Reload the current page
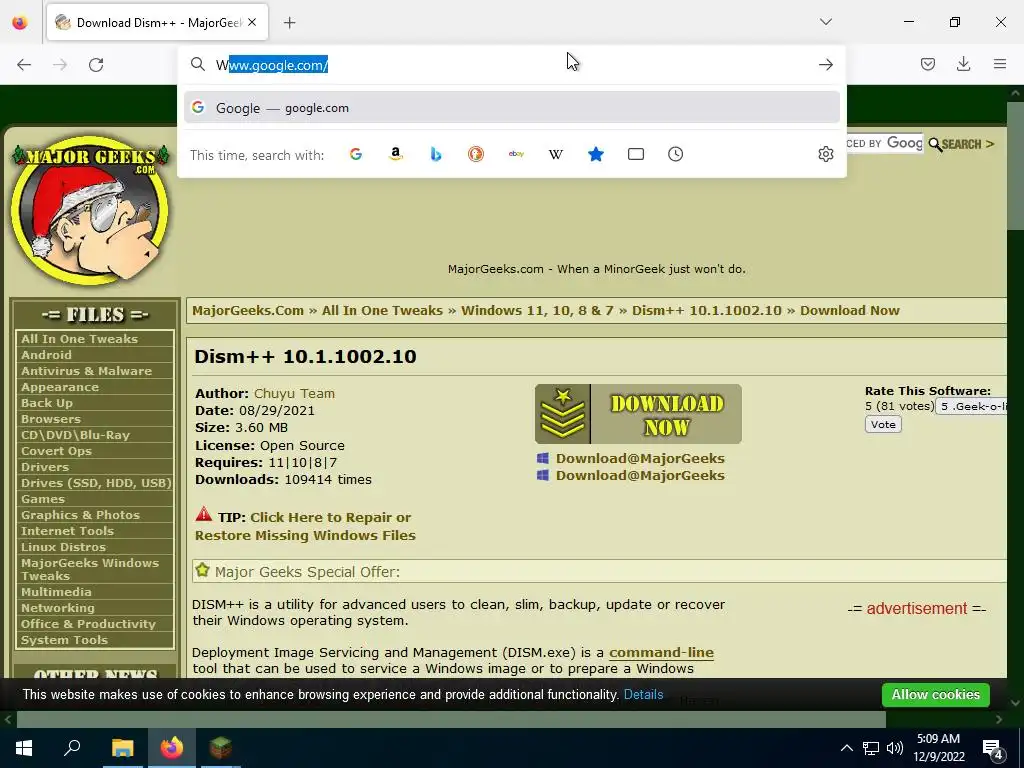This screenshot has height=768, width=1024. (96, 64)
